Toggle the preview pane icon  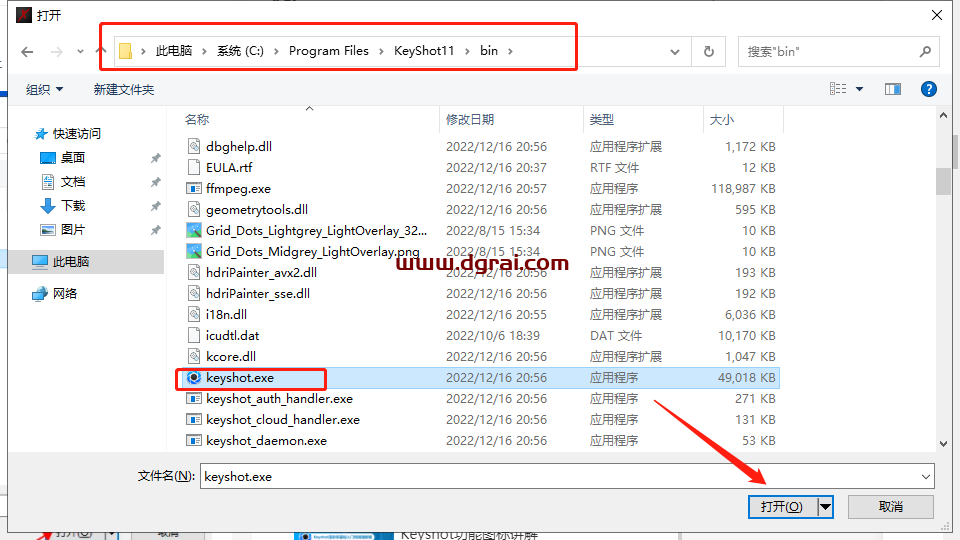coord(893,89)
